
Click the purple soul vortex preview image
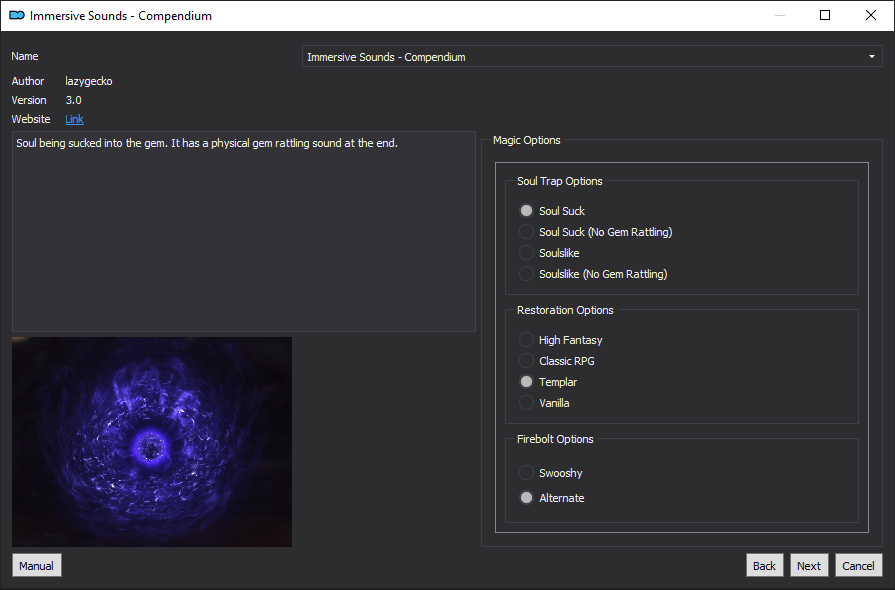tap(152, 441)
